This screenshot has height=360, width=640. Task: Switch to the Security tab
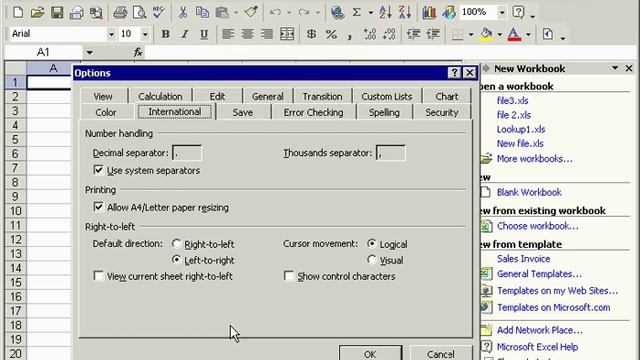point(442,112)
